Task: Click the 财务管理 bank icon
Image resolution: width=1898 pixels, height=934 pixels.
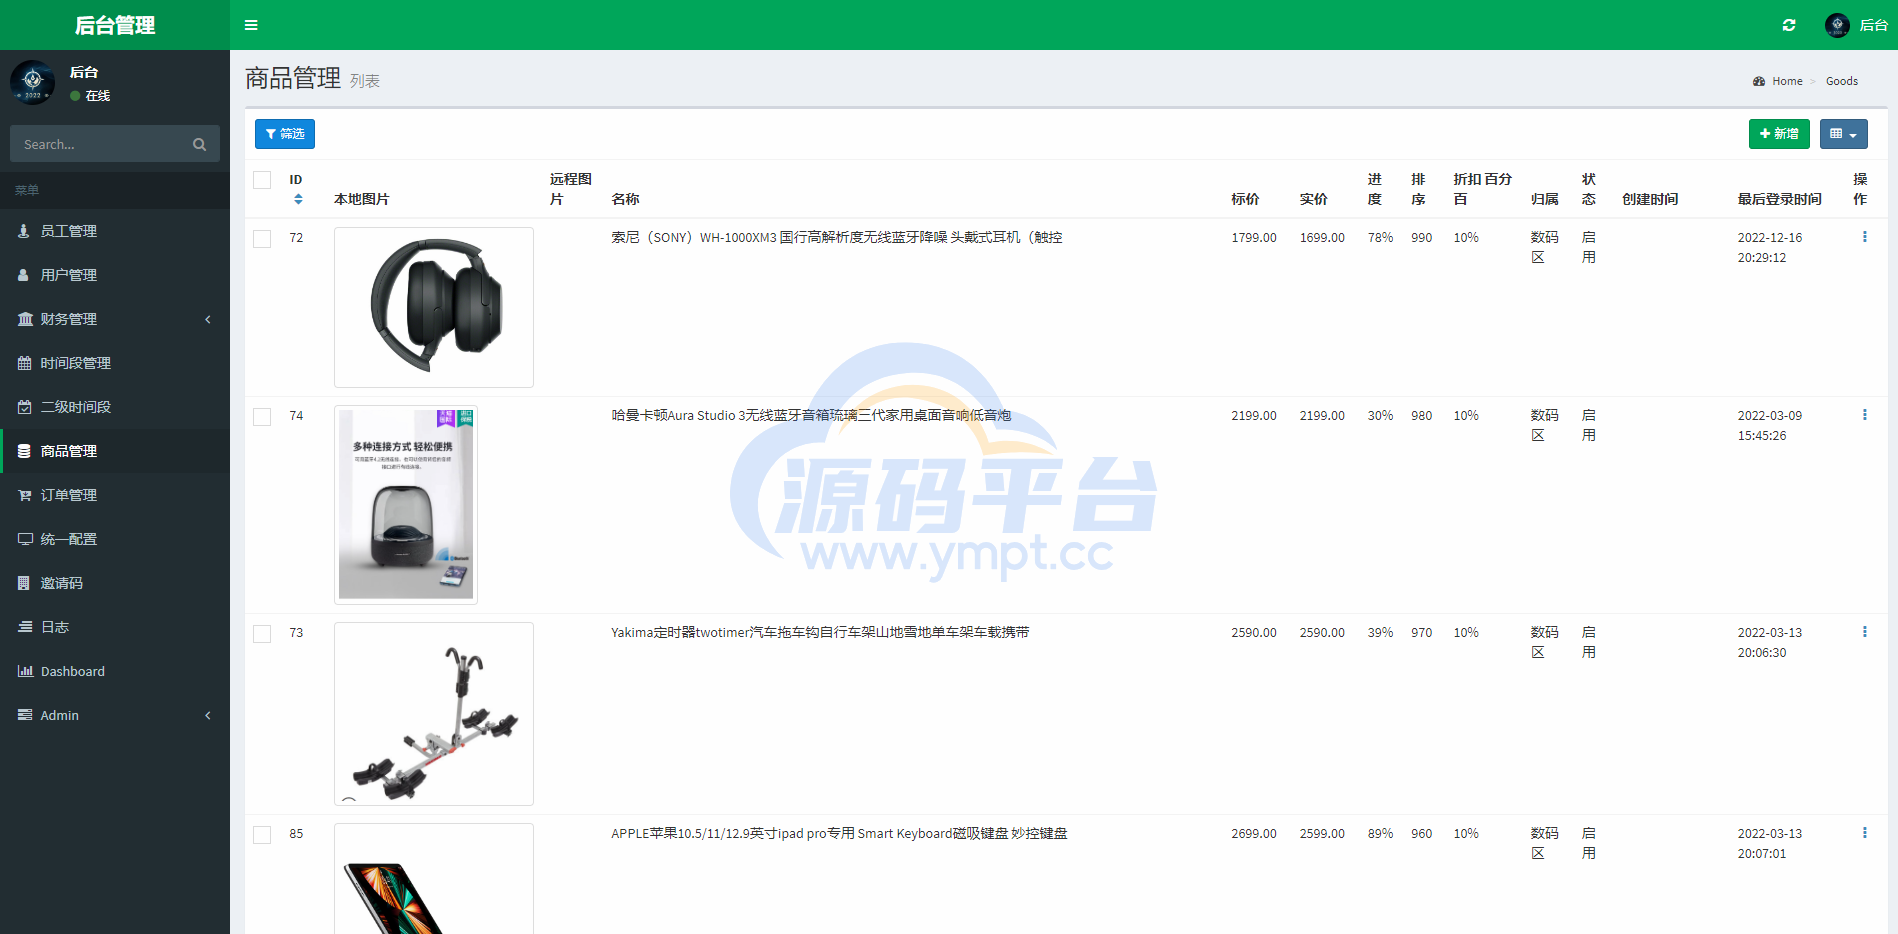Action: 25,319
